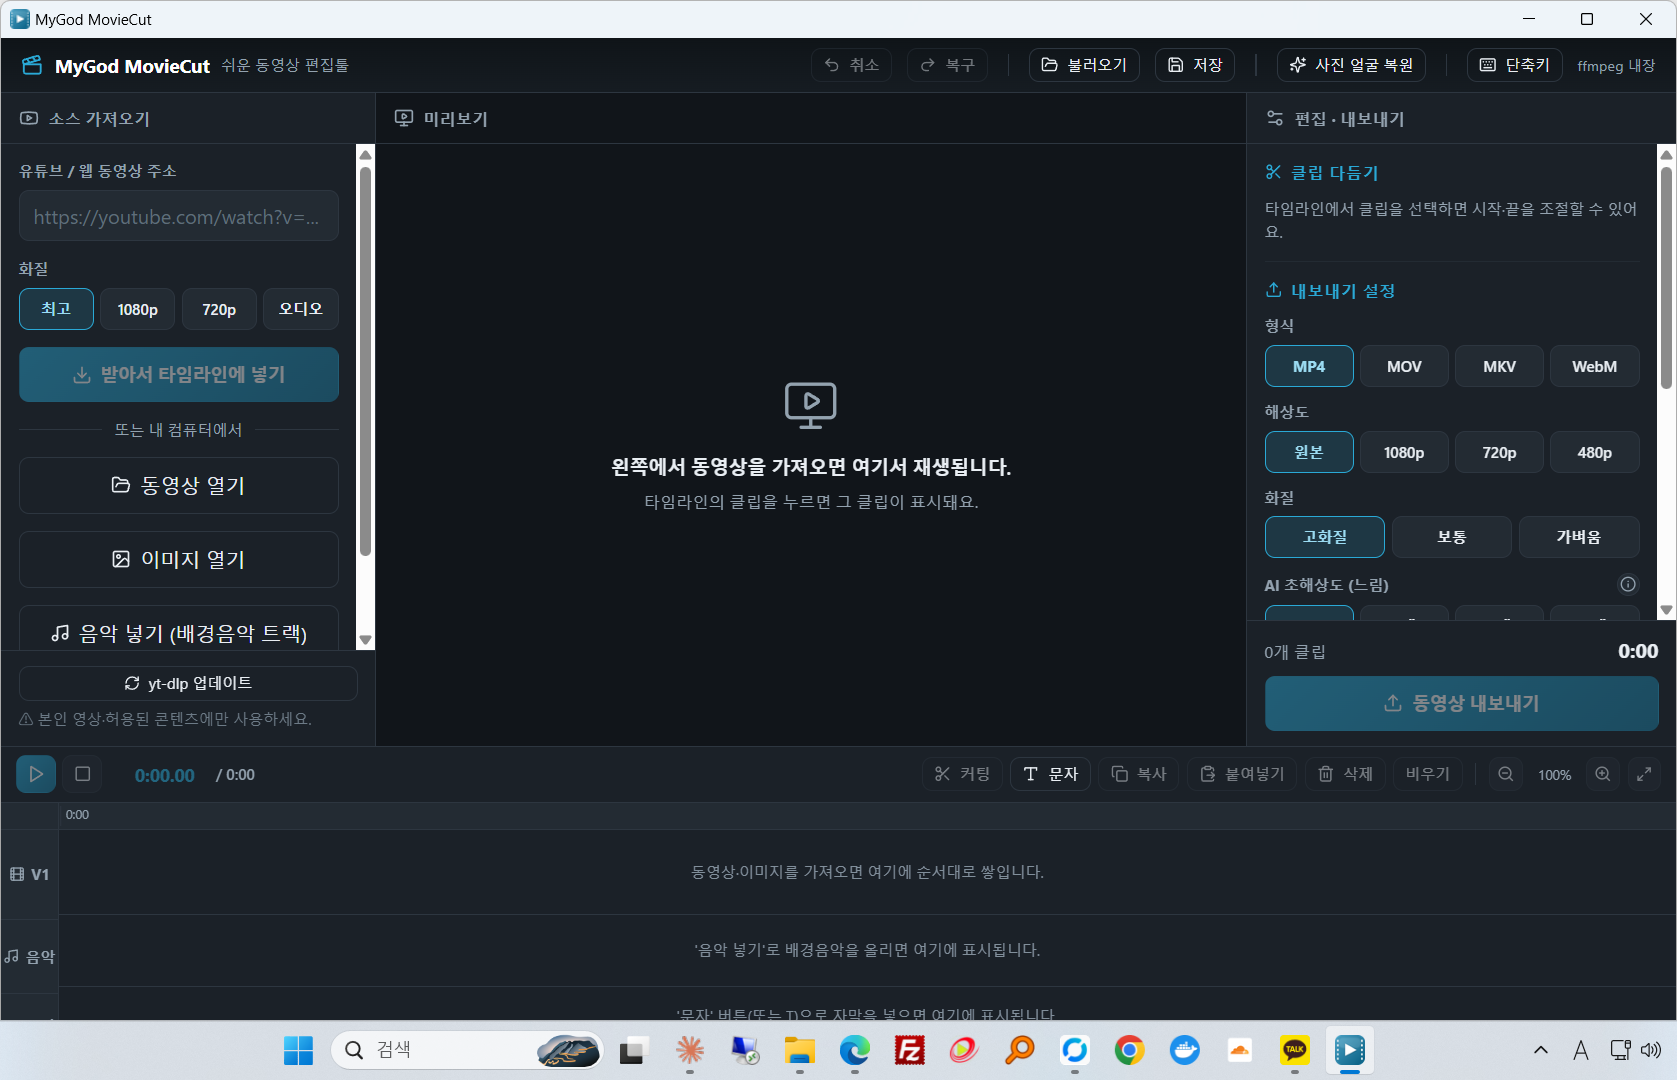Open a project with 불러오기
Image resolution: width=1677 pixels, height=1080 pixels.
point(1084,65)
